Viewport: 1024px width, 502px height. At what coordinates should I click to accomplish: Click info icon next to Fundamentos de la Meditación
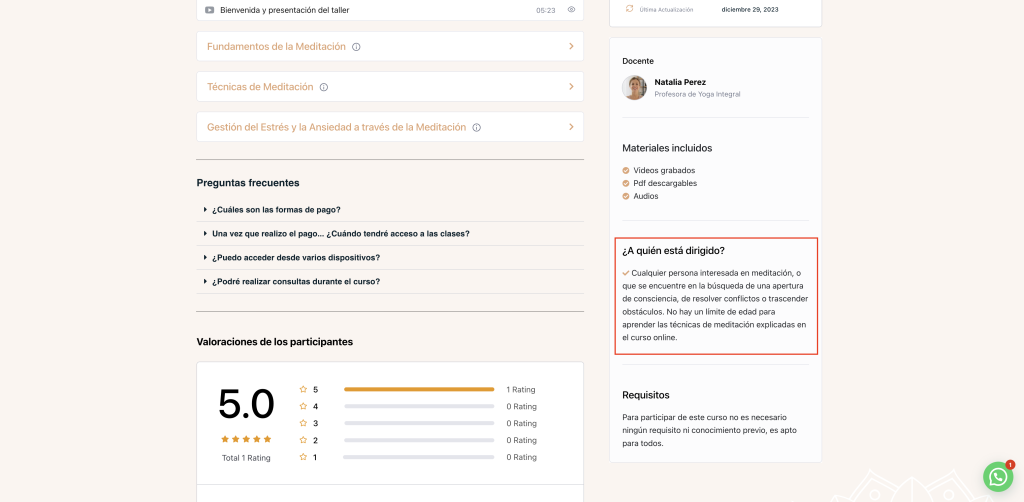point(356,47)
